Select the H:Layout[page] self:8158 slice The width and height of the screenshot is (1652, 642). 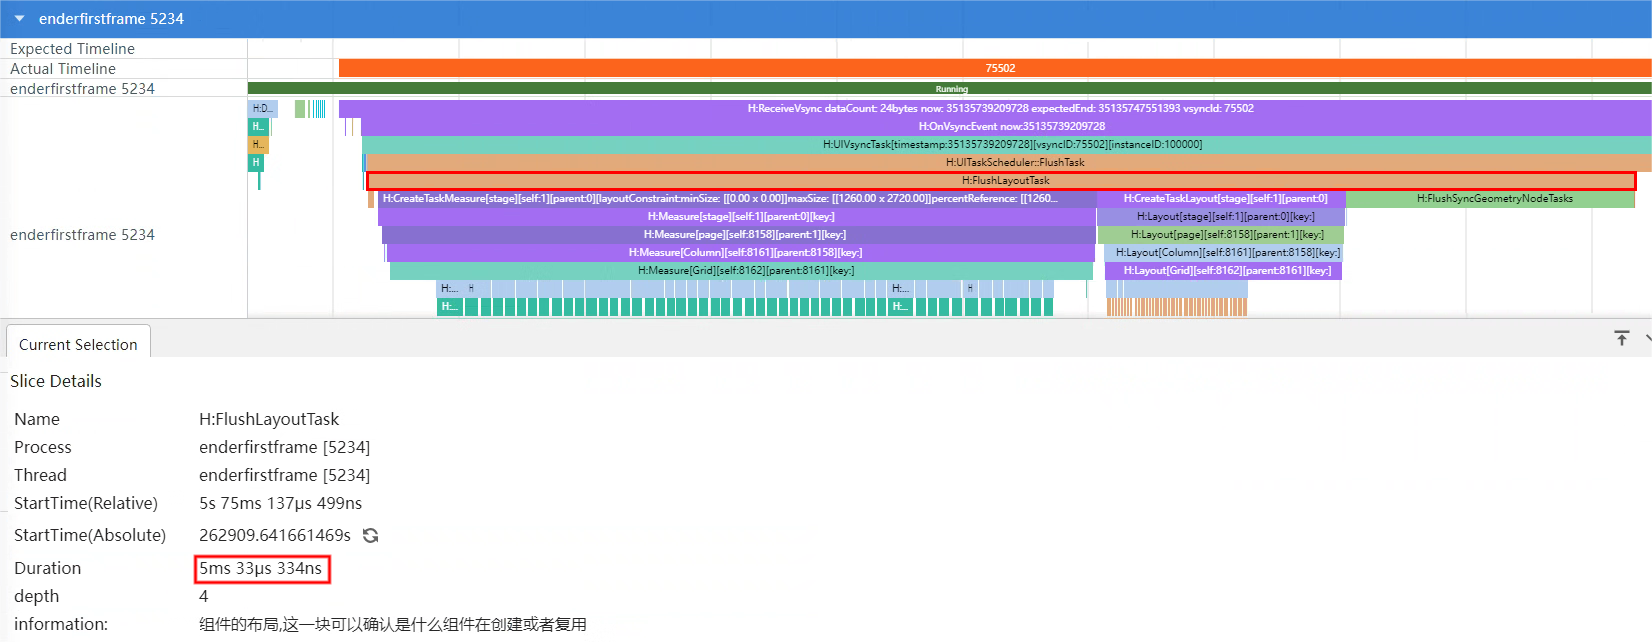(1221, 234)
